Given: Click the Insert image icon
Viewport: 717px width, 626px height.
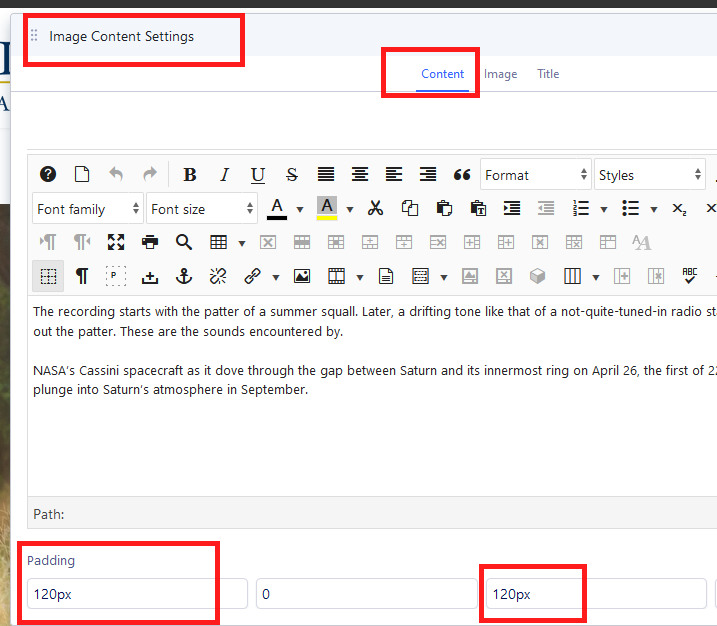Looking at the screenshot, I should (x=301, y=276).
